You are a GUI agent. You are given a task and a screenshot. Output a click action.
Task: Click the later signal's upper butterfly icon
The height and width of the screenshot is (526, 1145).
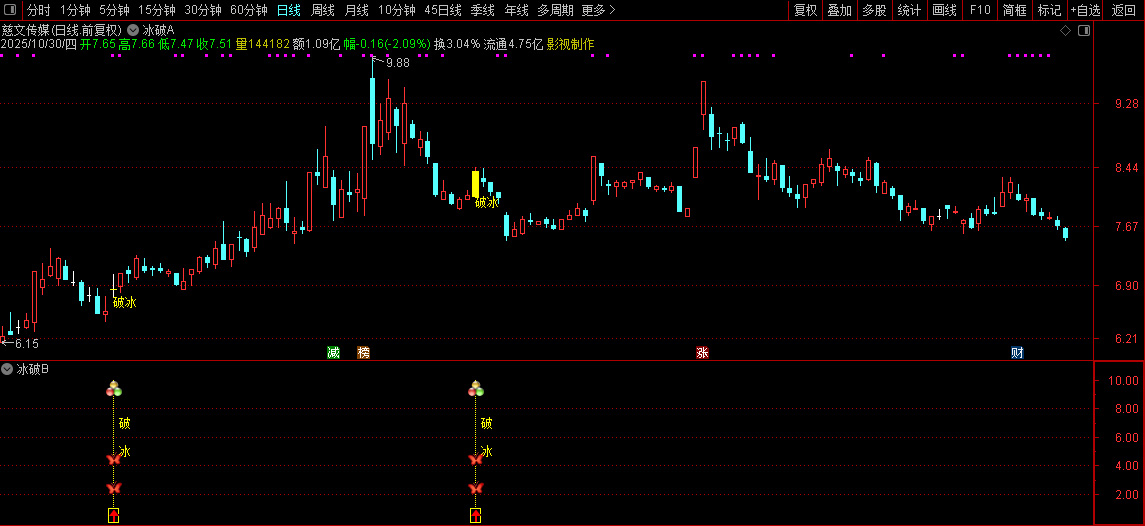(475, 459)
